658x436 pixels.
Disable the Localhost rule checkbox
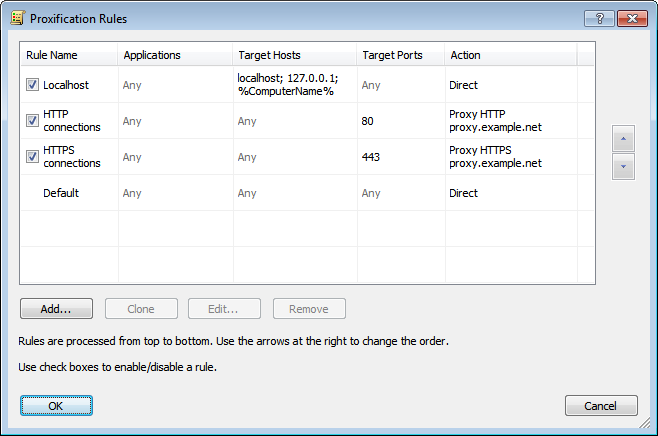[32, 85]
